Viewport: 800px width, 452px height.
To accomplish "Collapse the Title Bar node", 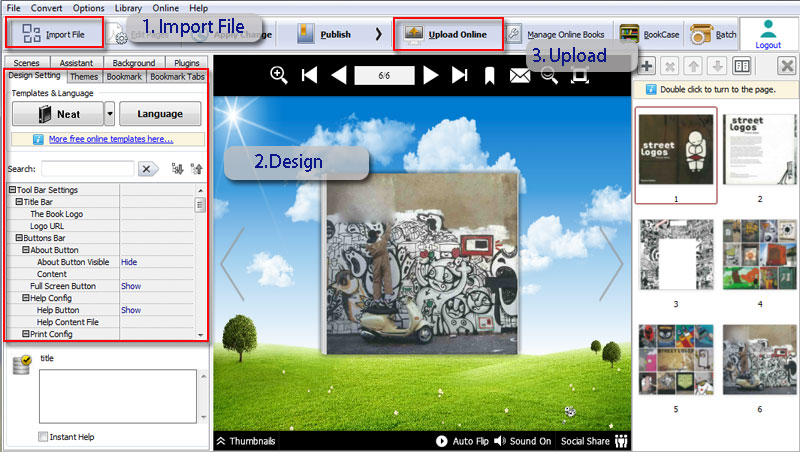I will (x=19, y=202).
